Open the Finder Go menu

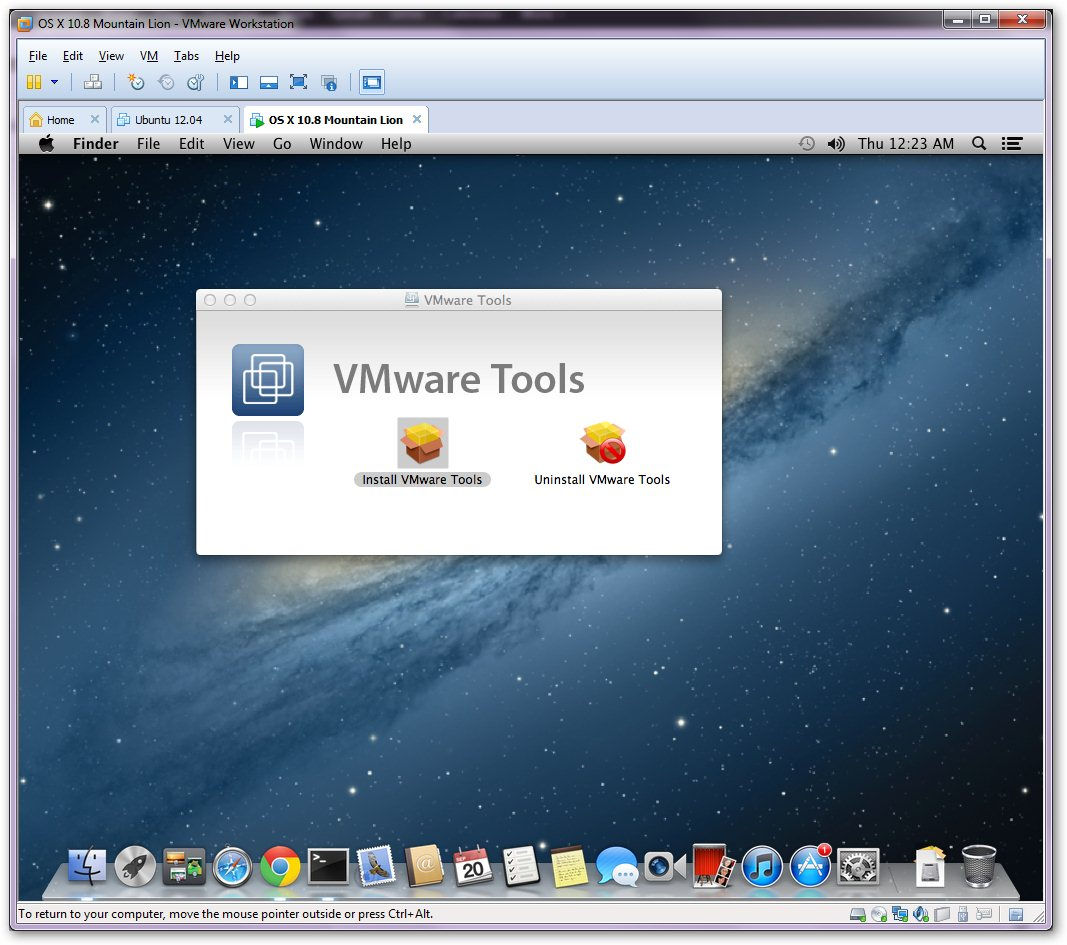pos(282,144)
